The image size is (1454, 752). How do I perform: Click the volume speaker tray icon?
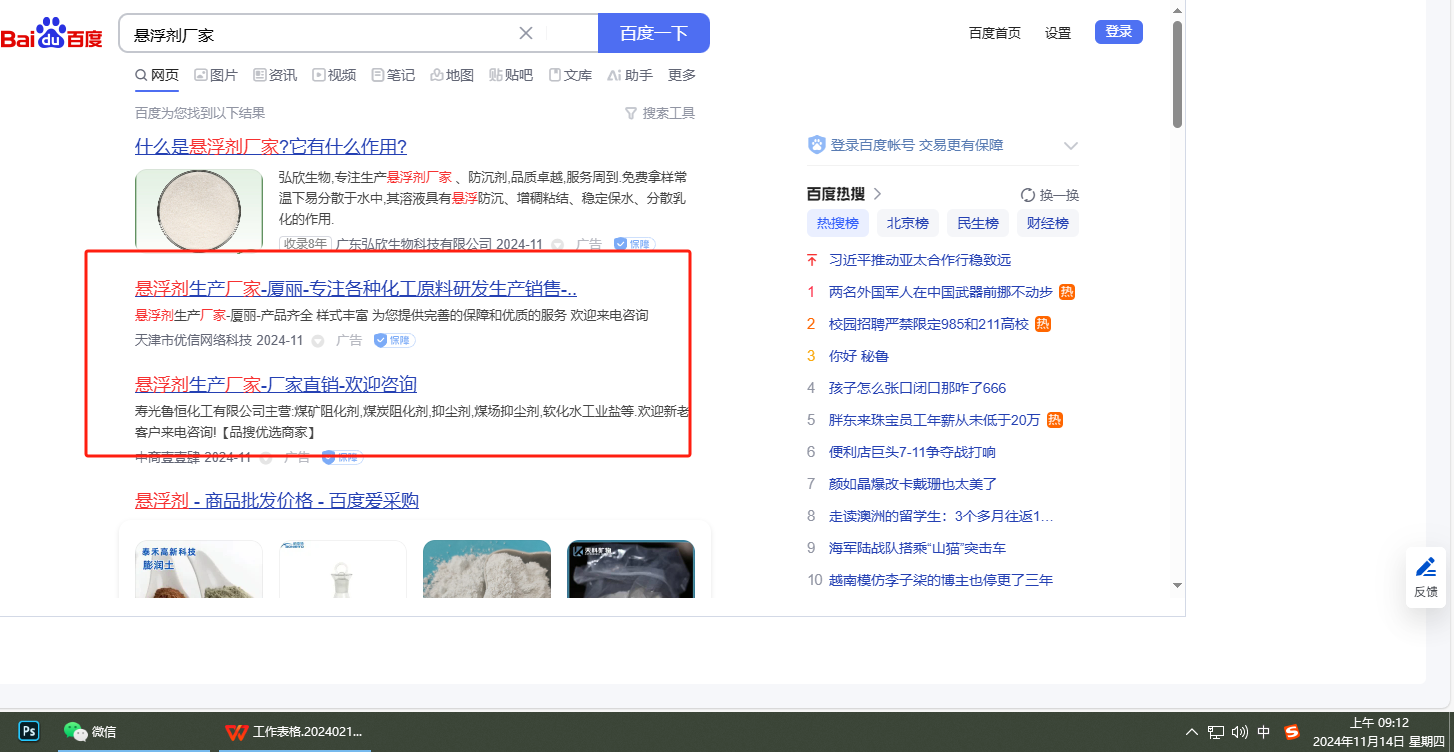(1240, 732)
